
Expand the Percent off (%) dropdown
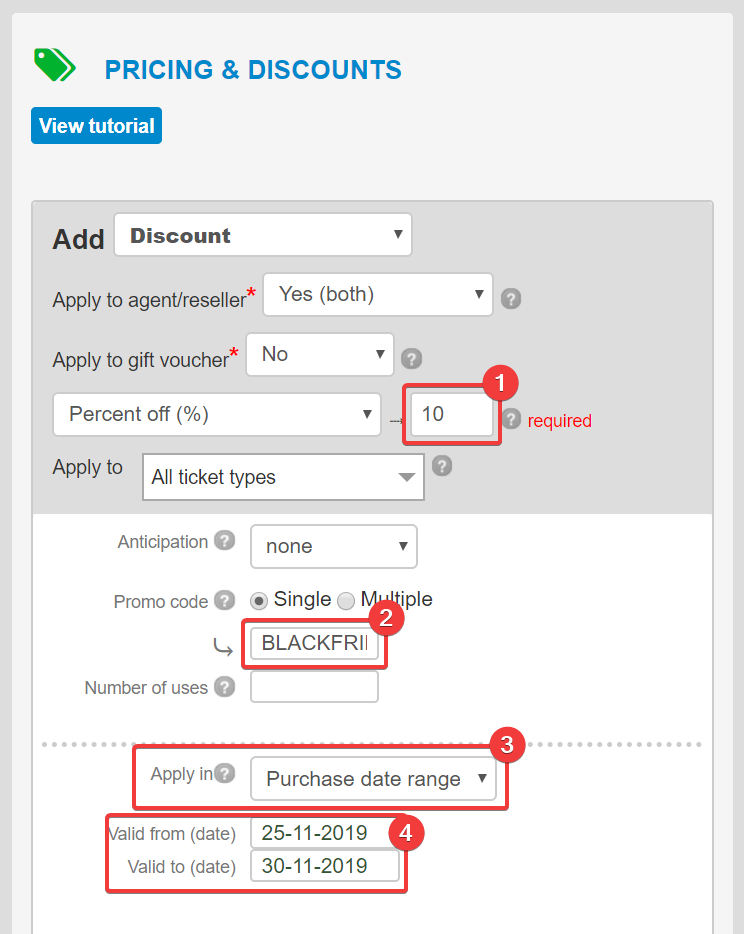(x=216, y=415)
